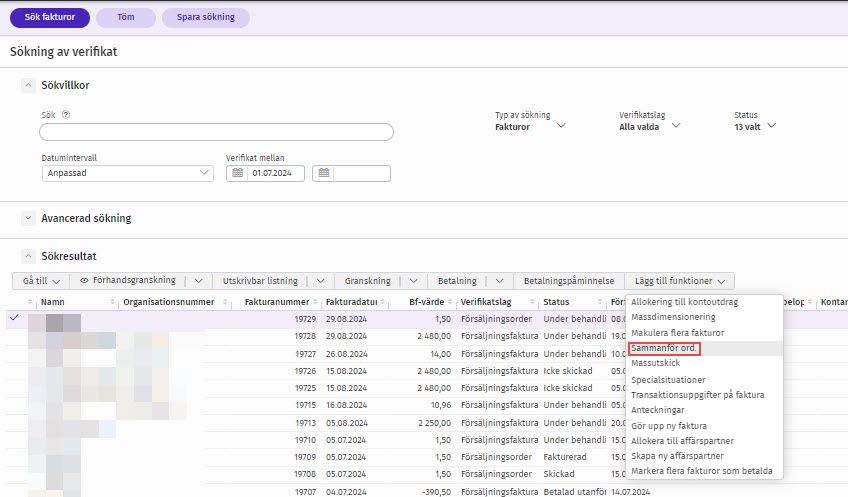
Task: Click invoice number 19710 cell
Action: pyautogui.click(x=305, y=440)
